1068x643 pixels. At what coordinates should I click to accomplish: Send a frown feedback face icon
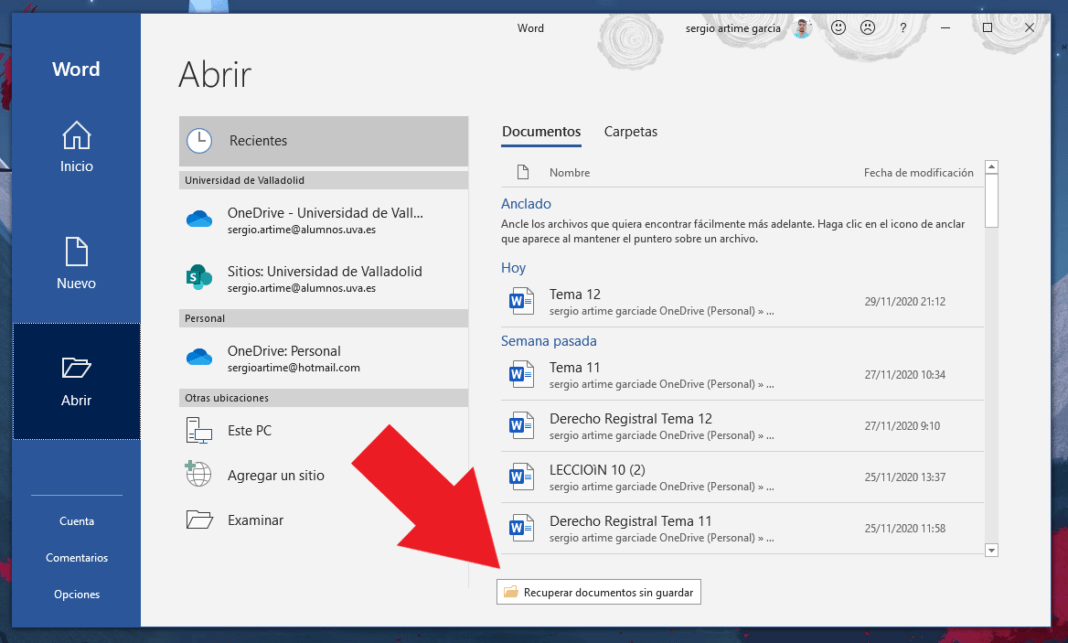click(867, 28)
